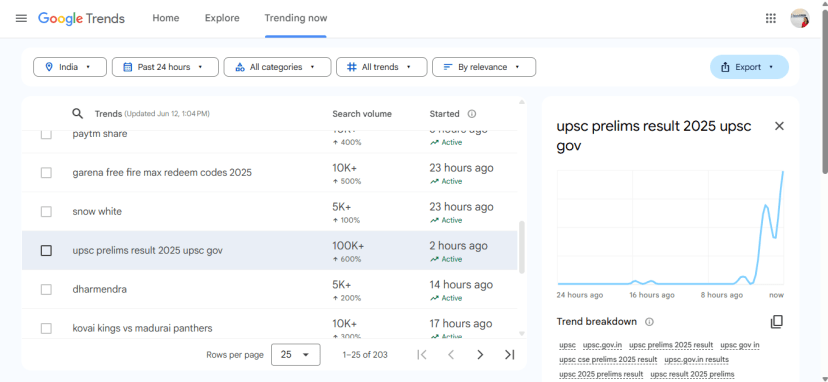Click the 100K+ search volume value
The image size is (828, 382).
tap(348, 246)
